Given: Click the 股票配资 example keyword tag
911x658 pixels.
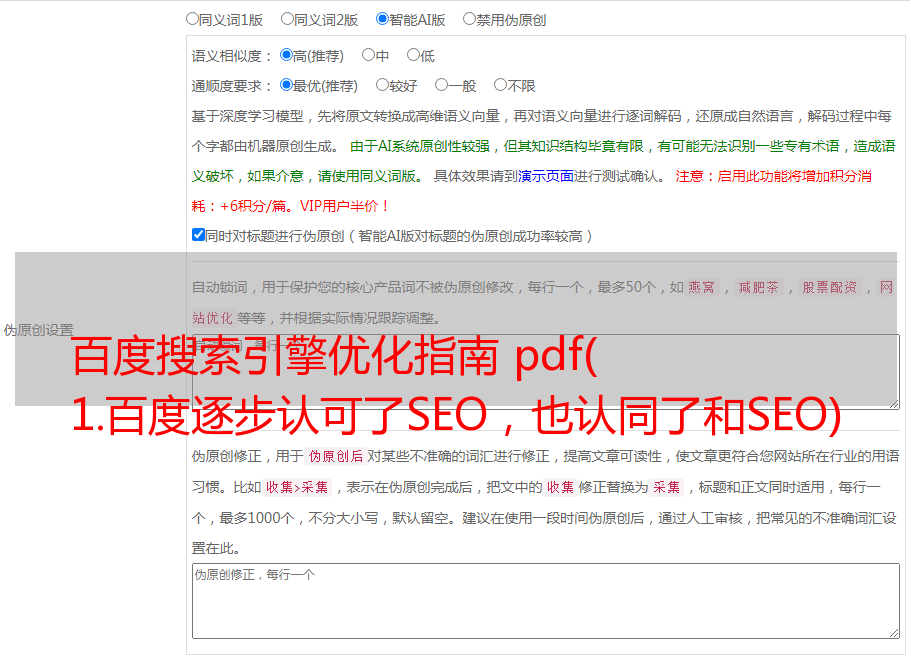Looking at the screenshot, I should (830, 287).
